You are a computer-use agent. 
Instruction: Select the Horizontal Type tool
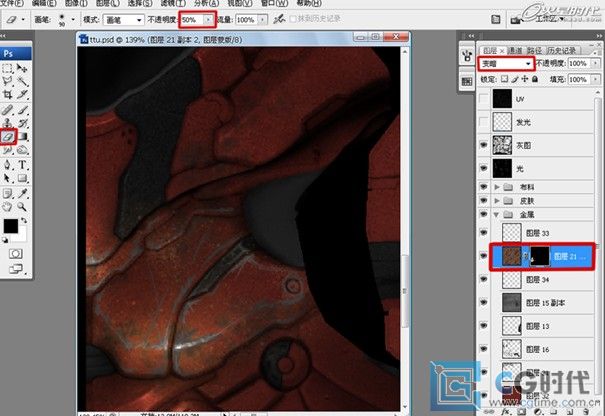[x=22, y=165]
